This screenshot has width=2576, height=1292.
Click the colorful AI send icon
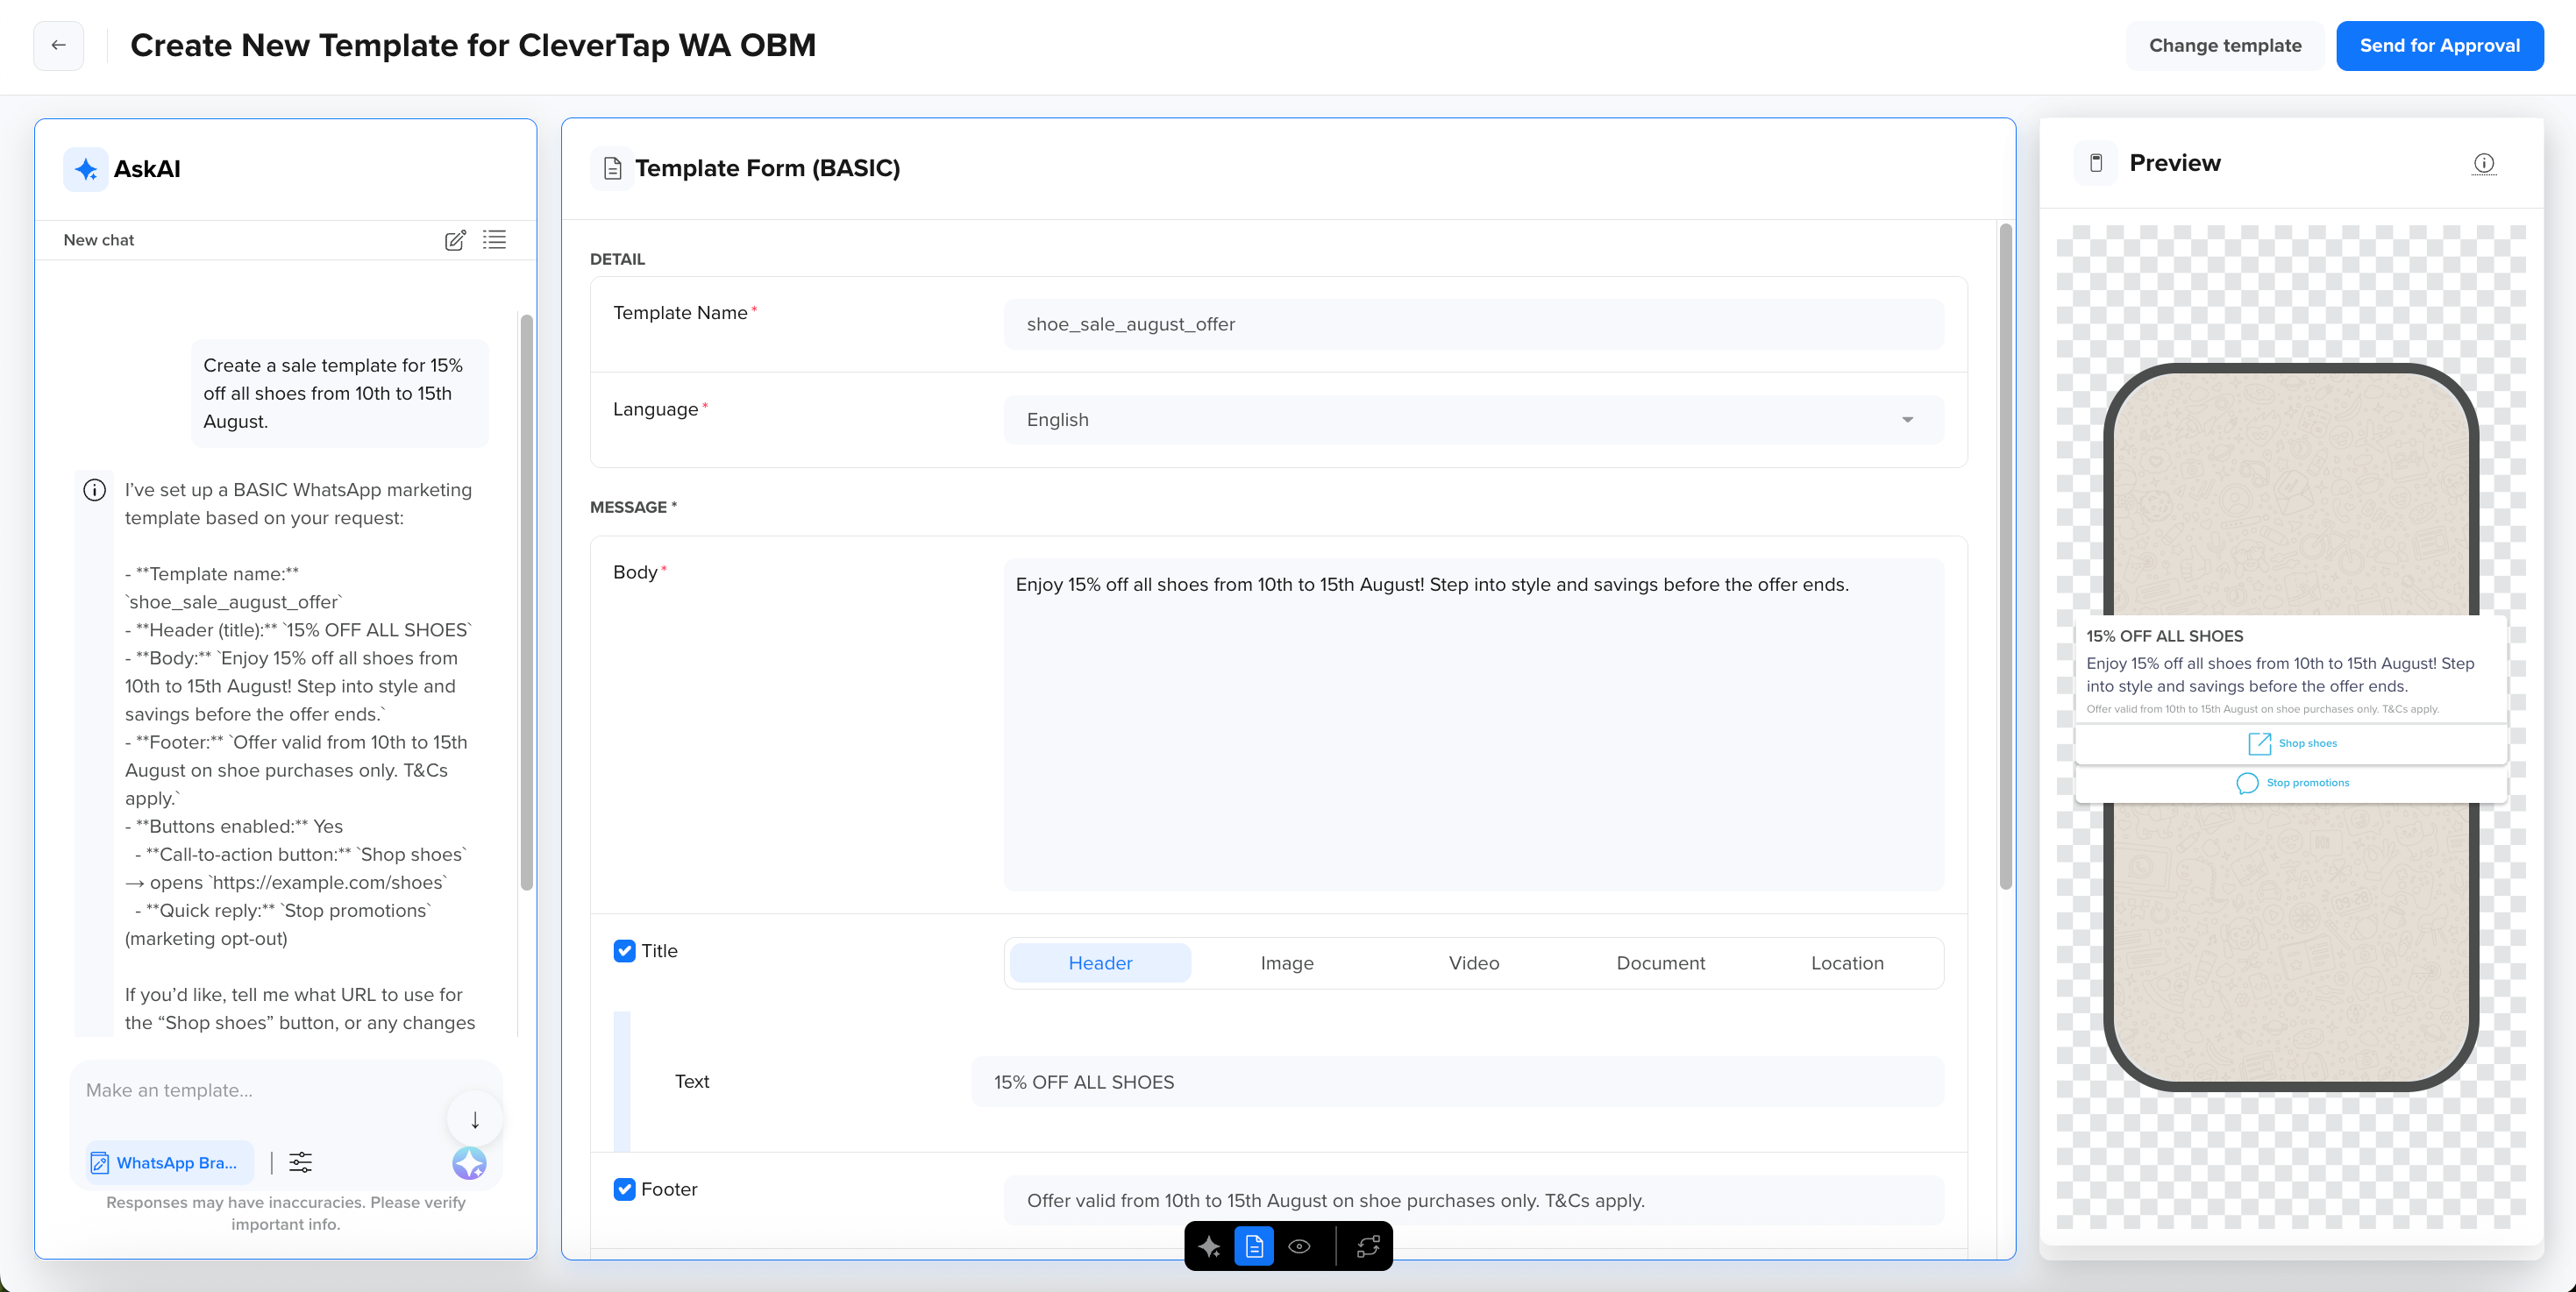tap(469, 1163)
